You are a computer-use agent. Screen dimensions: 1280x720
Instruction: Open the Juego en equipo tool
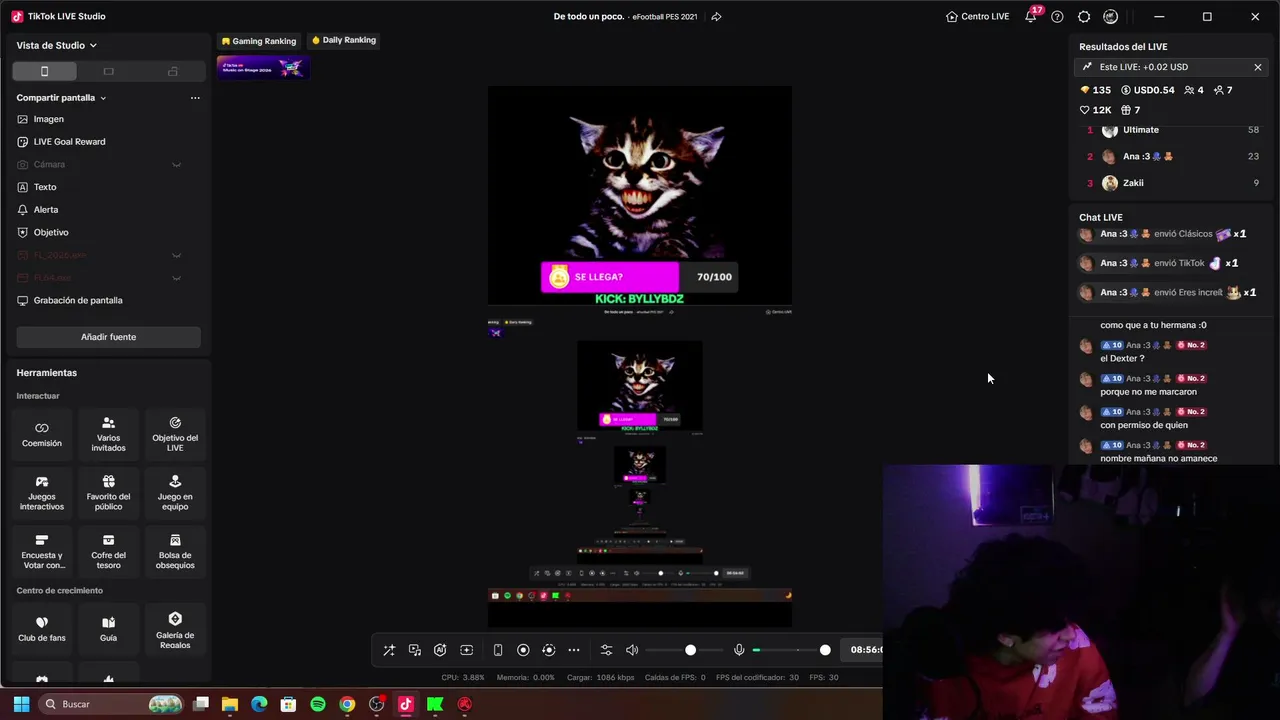pyautogui.click(x=175, y=493)
